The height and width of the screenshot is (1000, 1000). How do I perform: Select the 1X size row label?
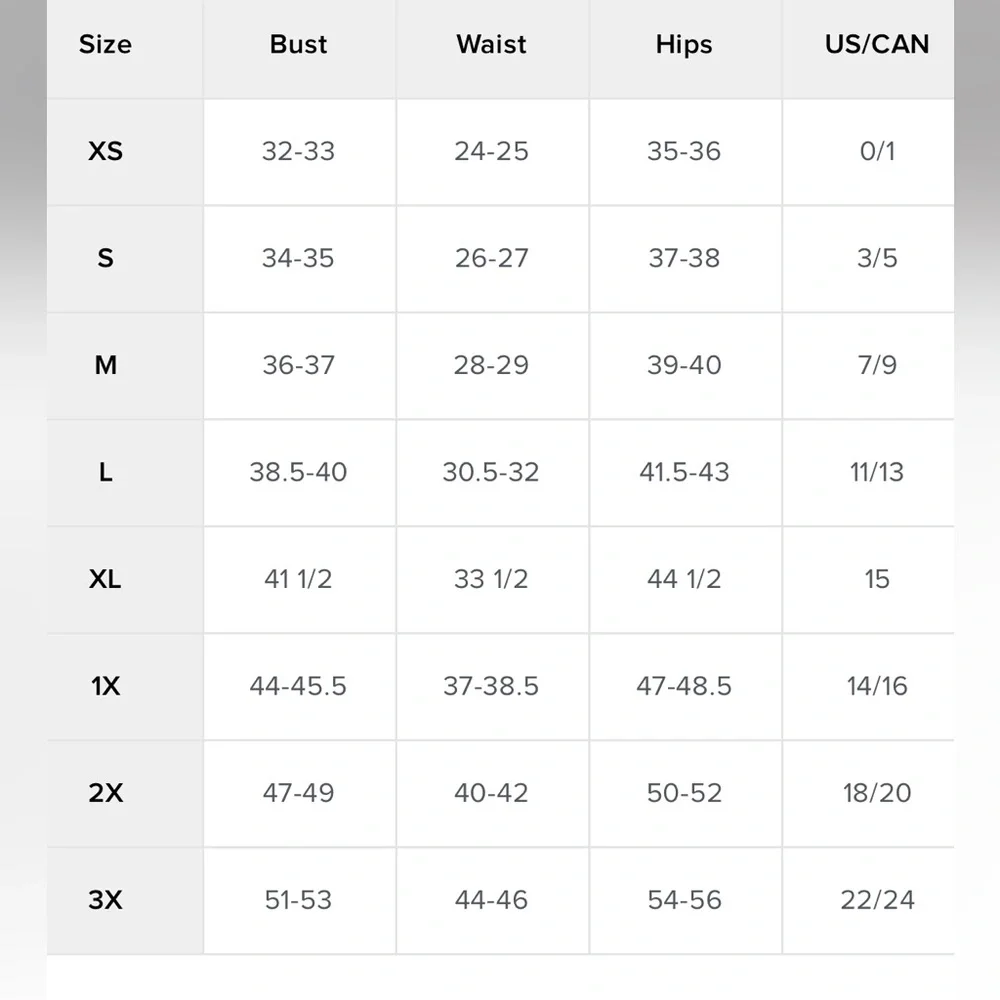105,687
